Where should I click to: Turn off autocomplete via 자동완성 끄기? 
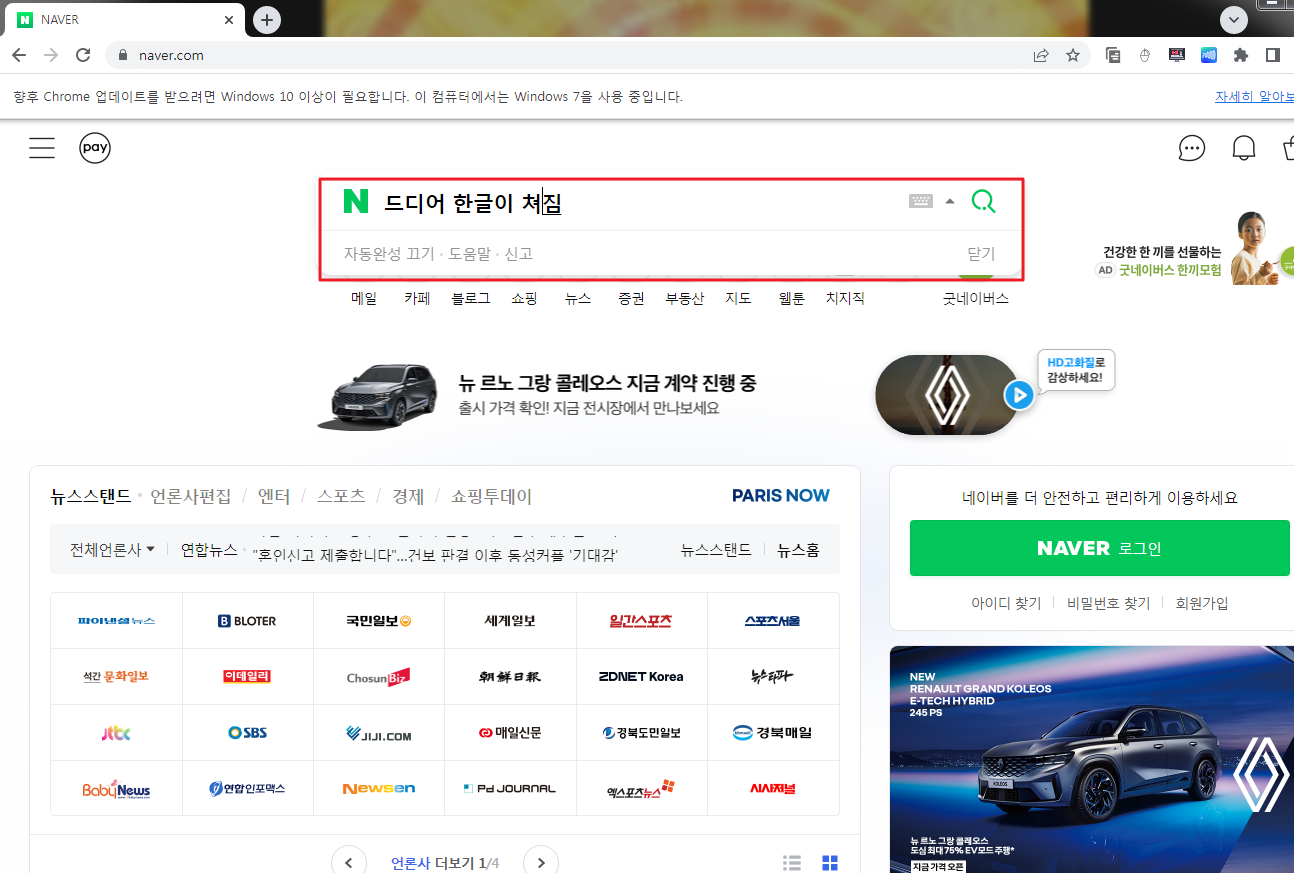(x=390, y=254)
